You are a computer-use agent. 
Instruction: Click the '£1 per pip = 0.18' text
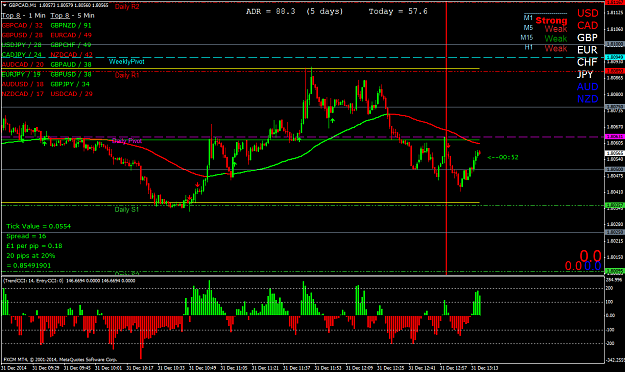coord(34,246)
